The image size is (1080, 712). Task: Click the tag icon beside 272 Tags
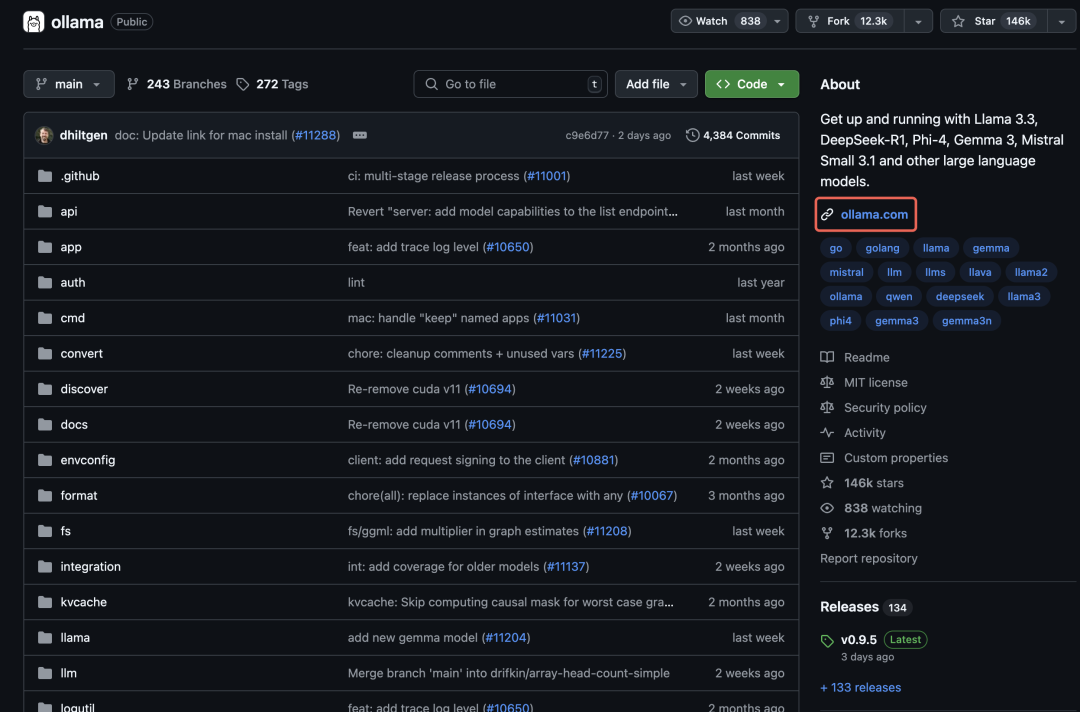(242, 84)
